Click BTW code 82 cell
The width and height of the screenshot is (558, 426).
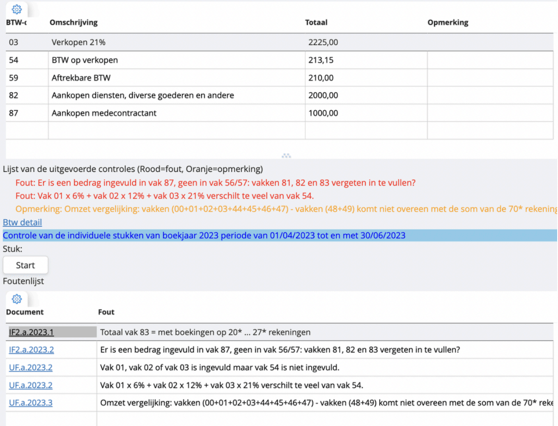[x=27, y=95]
